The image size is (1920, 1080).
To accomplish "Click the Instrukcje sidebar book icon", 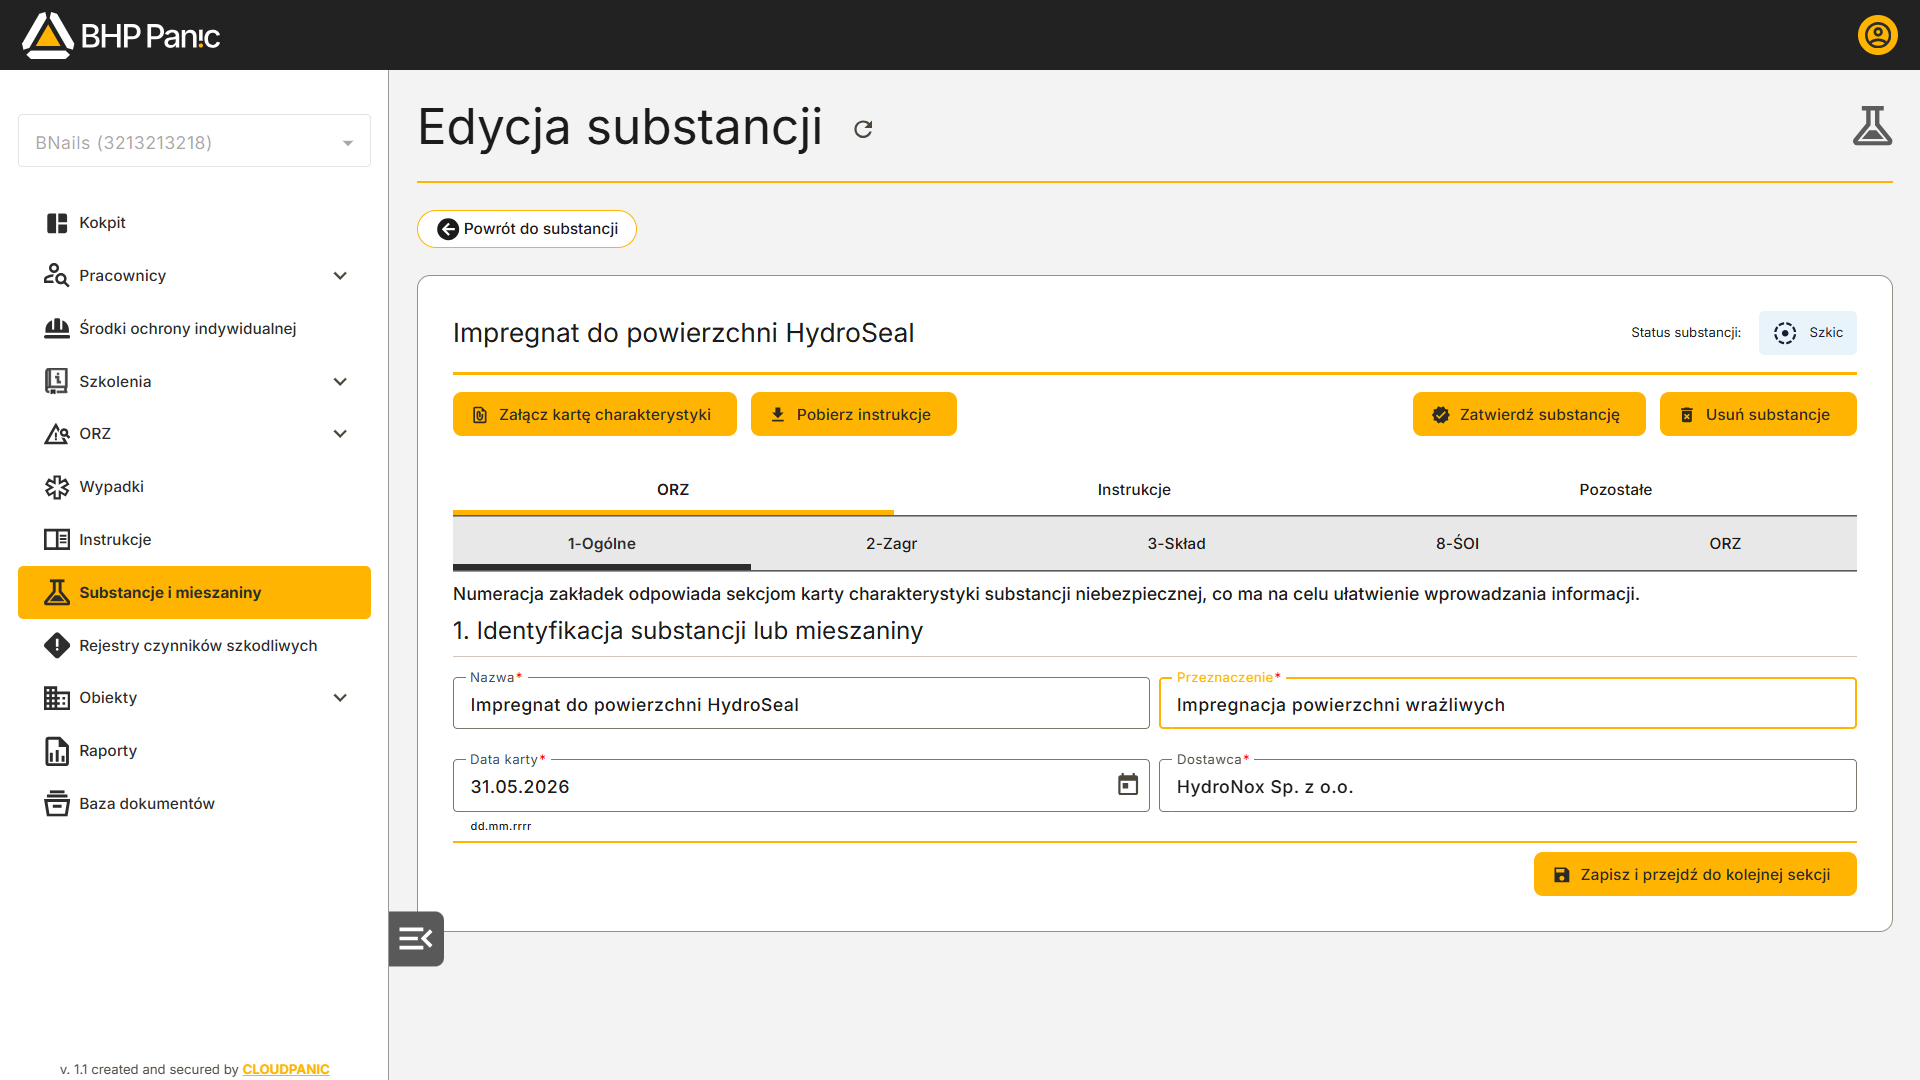I will pos(57,540).
